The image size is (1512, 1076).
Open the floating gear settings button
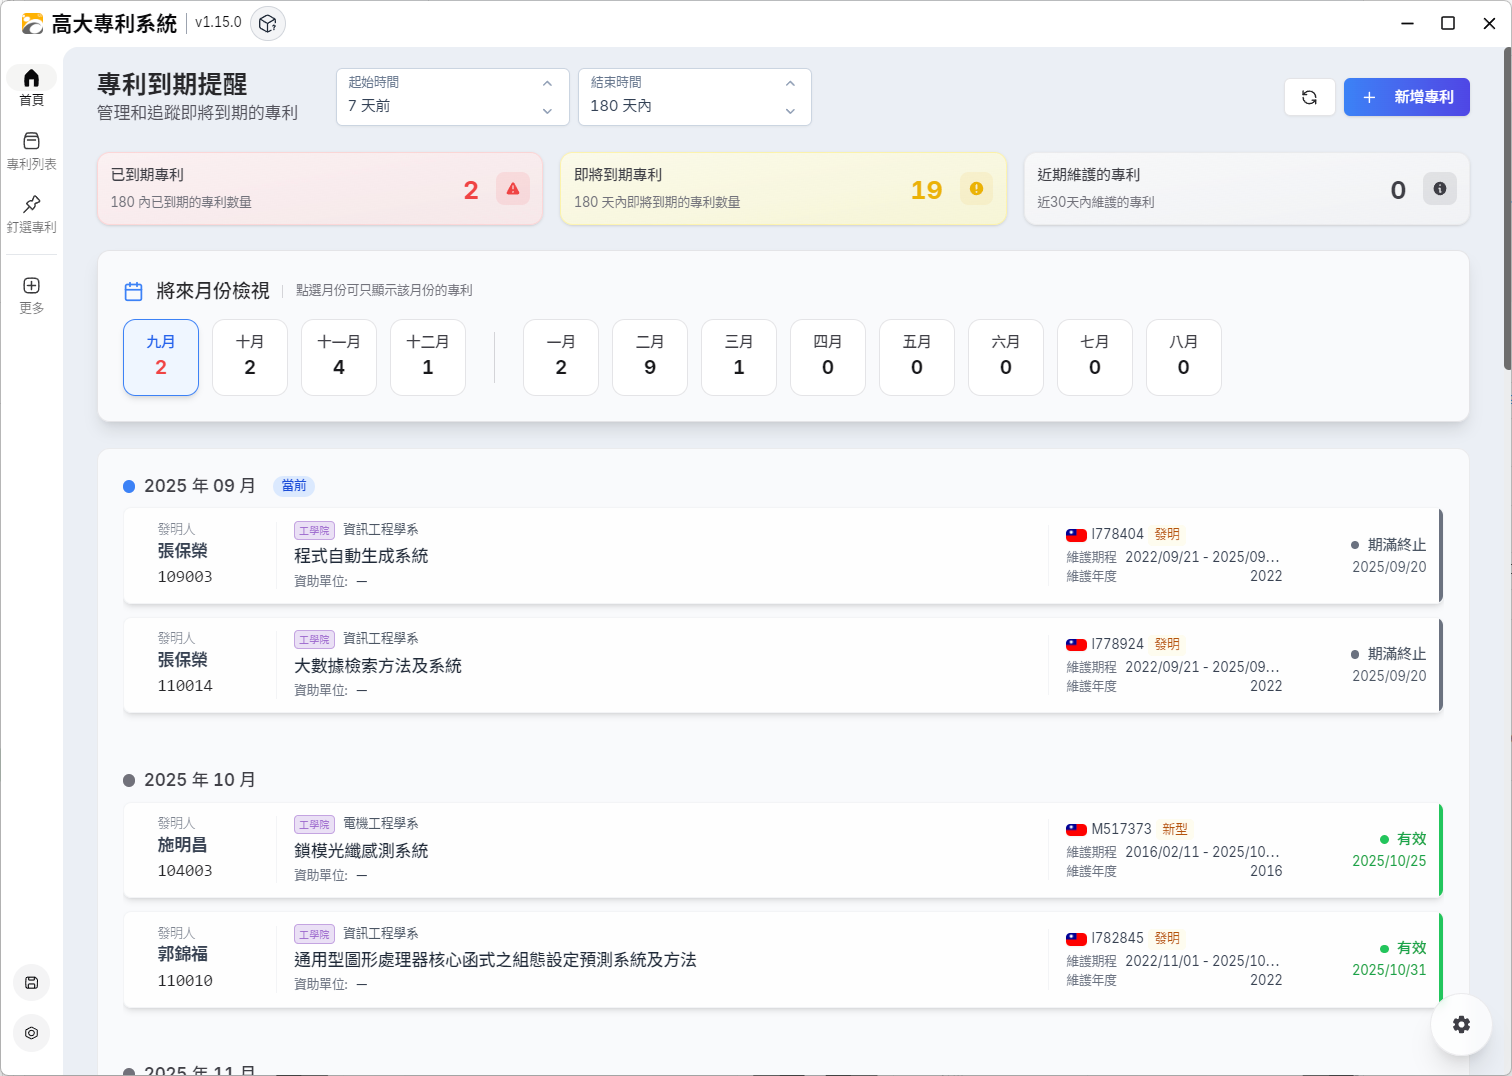[1460, 1024]
